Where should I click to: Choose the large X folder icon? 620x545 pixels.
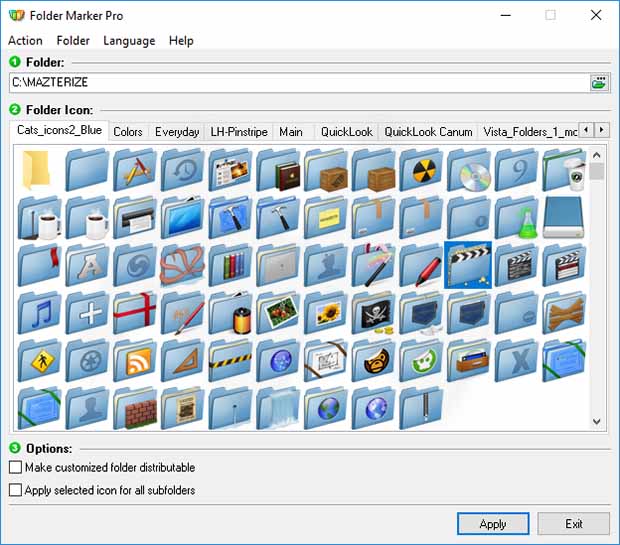pos(516,360)
